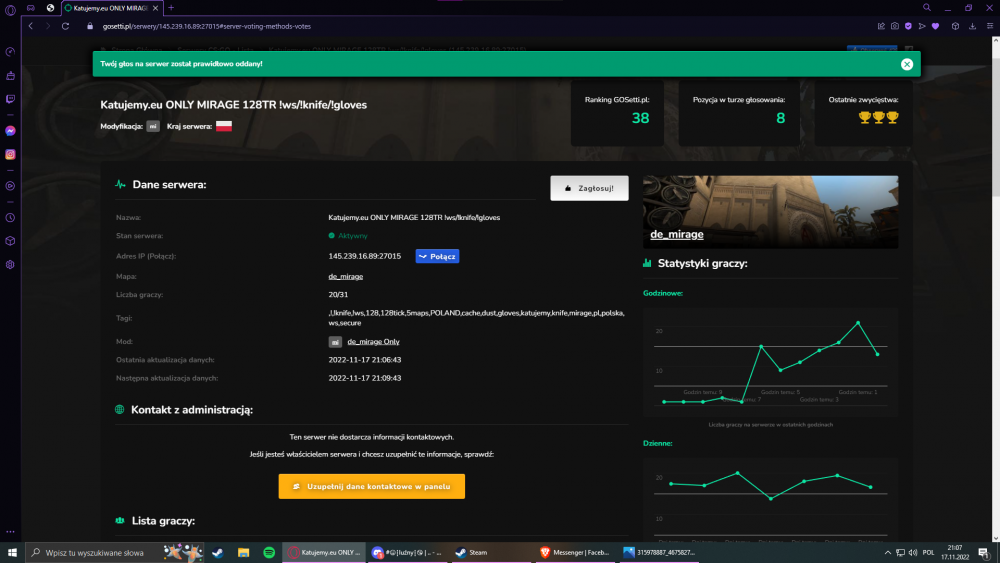Open the de_mirage Only mod link
This screenshot has height=563, width=1000.
point(373,342)
